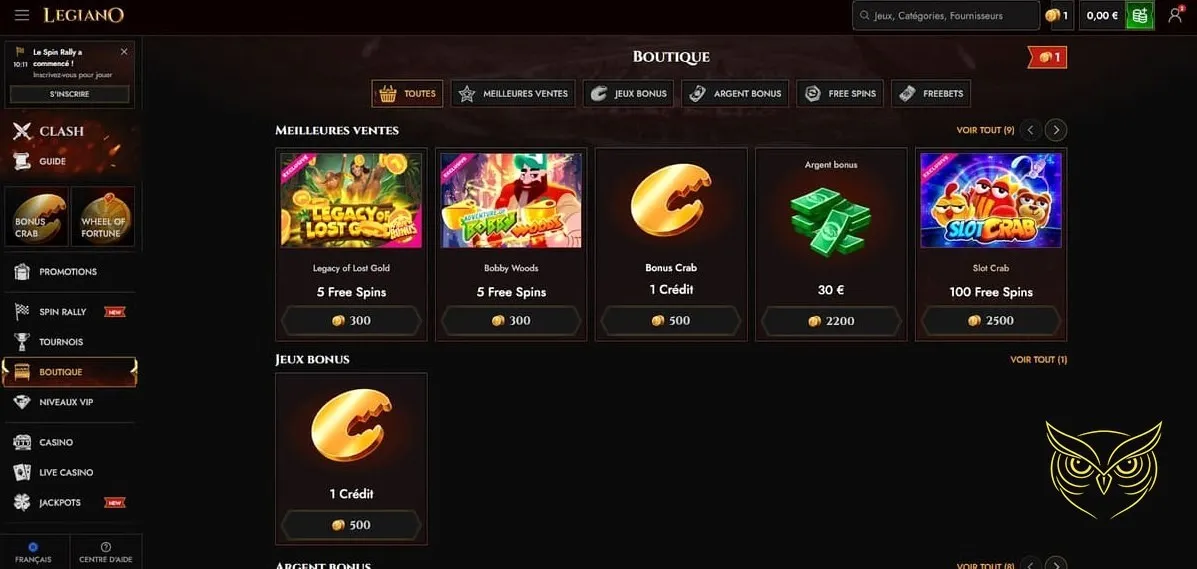Show previous Meilleures Ventes items arrow

point(1031,131)
